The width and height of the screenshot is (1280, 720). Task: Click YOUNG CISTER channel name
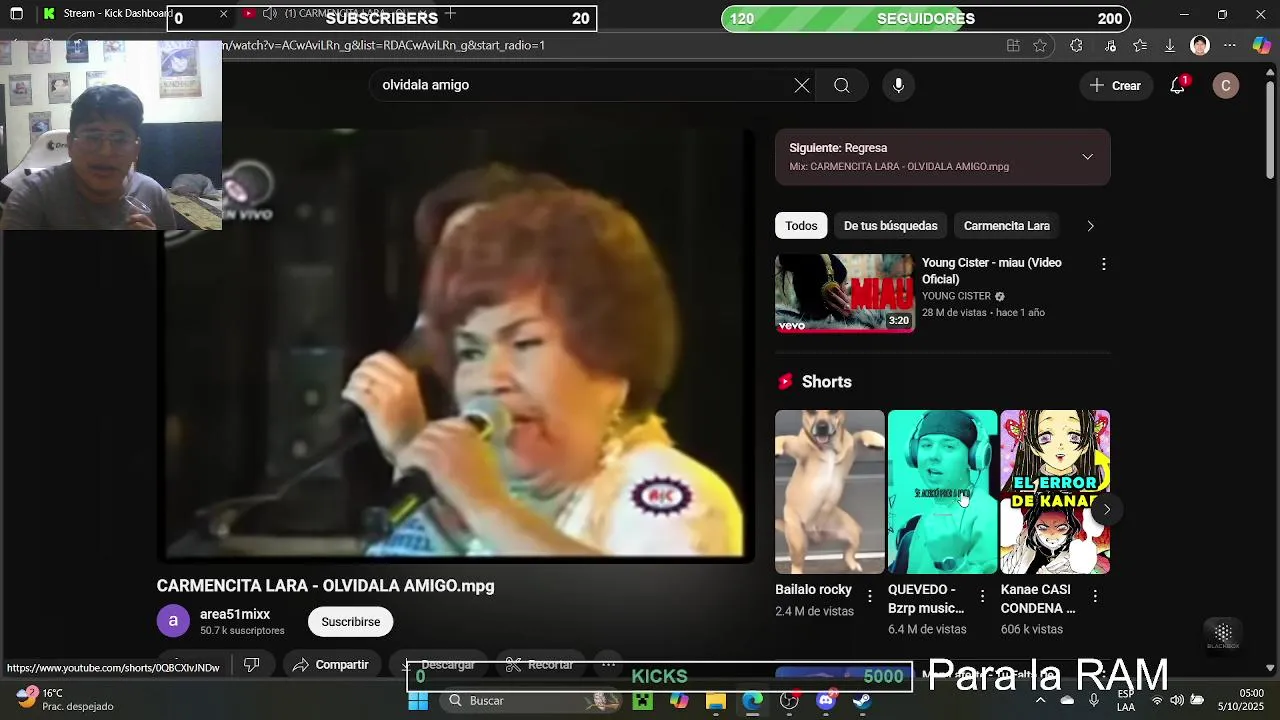pyautogui.click(x=956, y=296)
